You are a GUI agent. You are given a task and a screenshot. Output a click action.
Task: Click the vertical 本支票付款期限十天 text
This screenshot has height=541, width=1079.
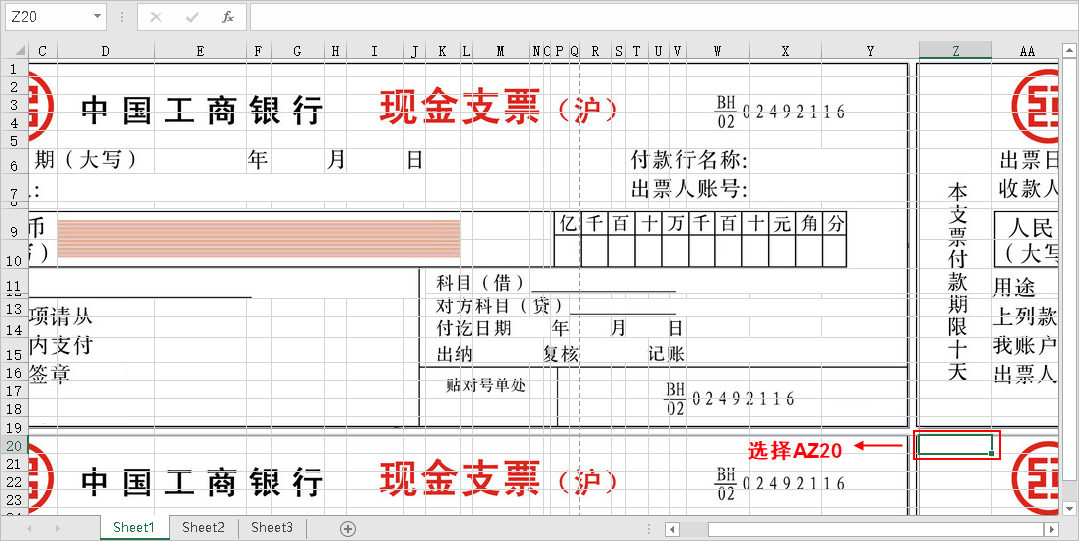pyautogui.click(x=957, y=282)
